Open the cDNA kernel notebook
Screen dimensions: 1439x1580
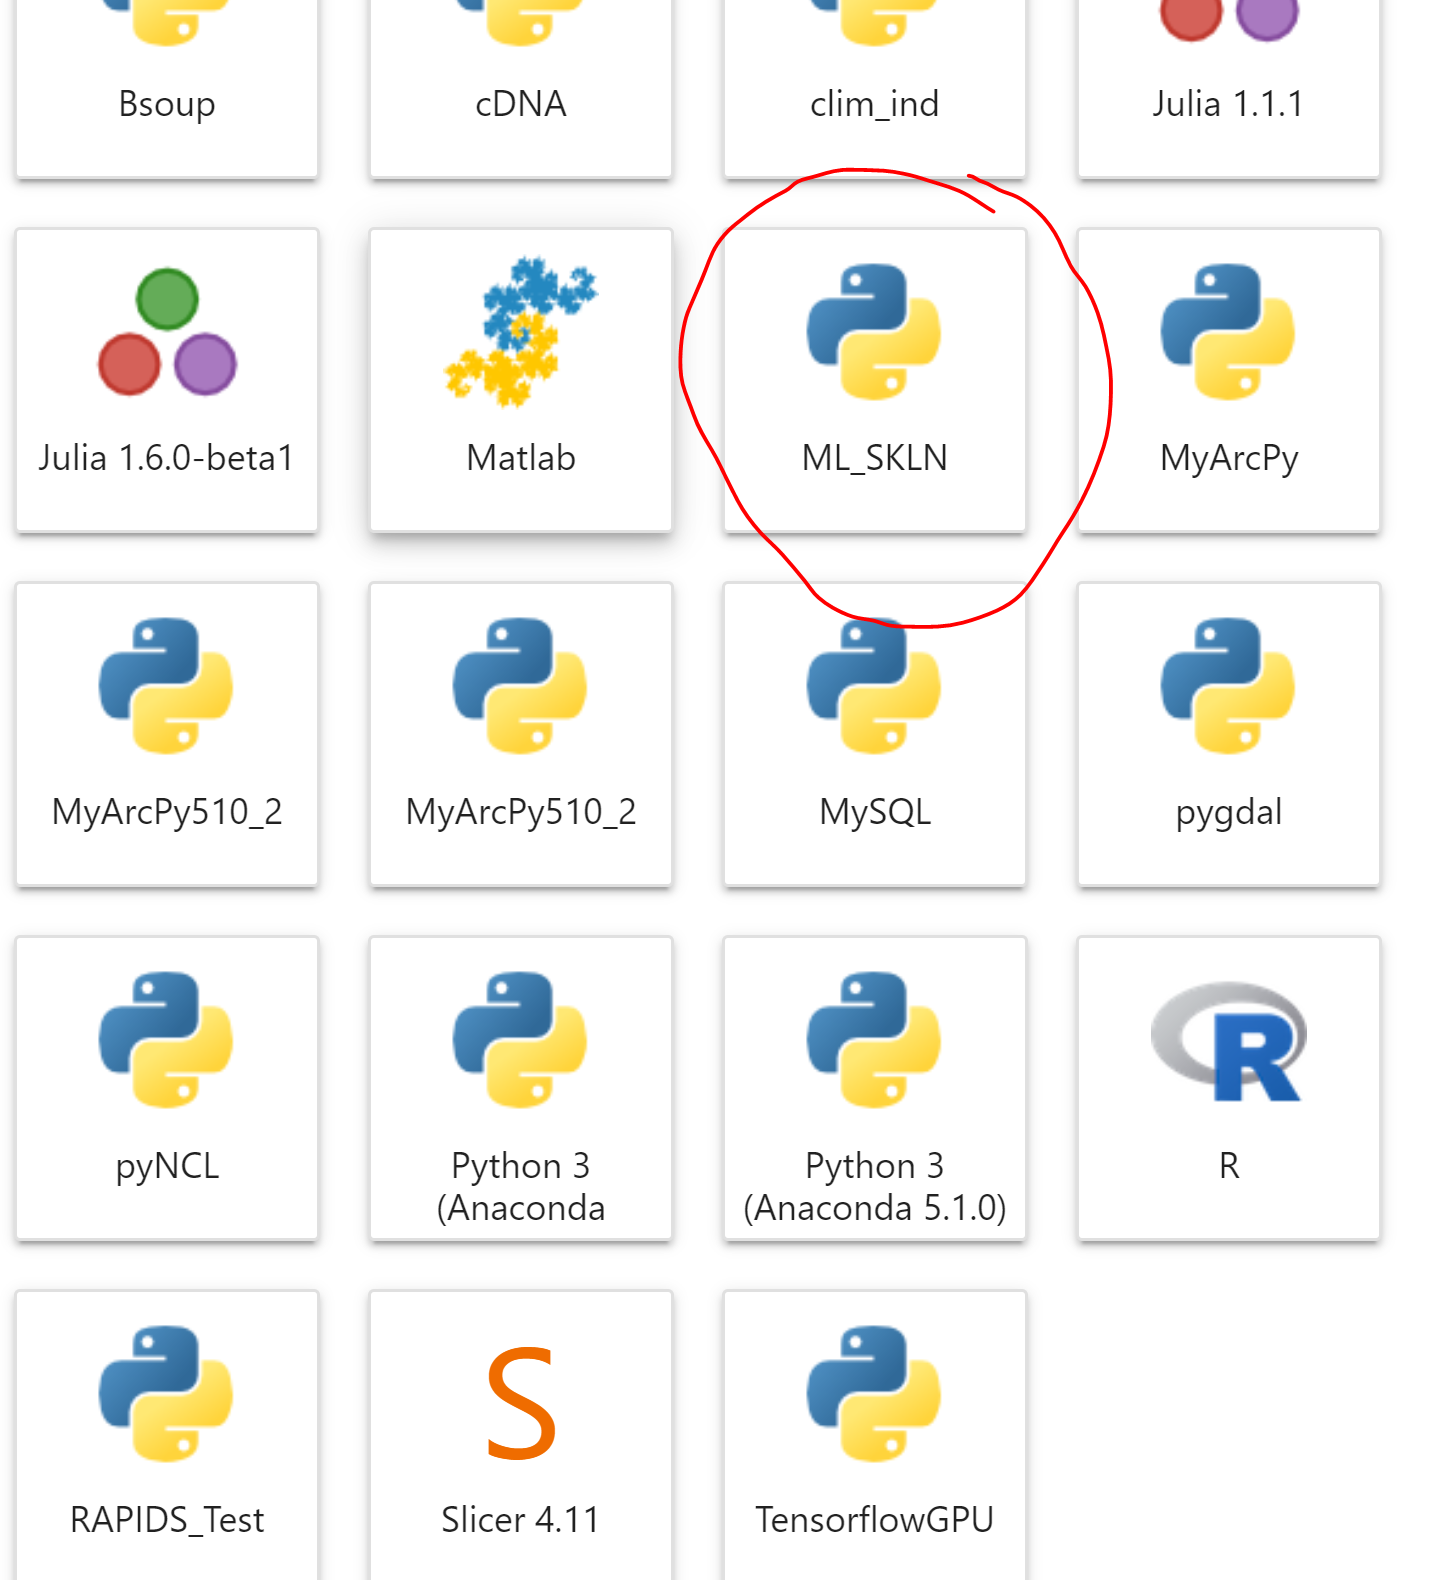click(521, 88)
